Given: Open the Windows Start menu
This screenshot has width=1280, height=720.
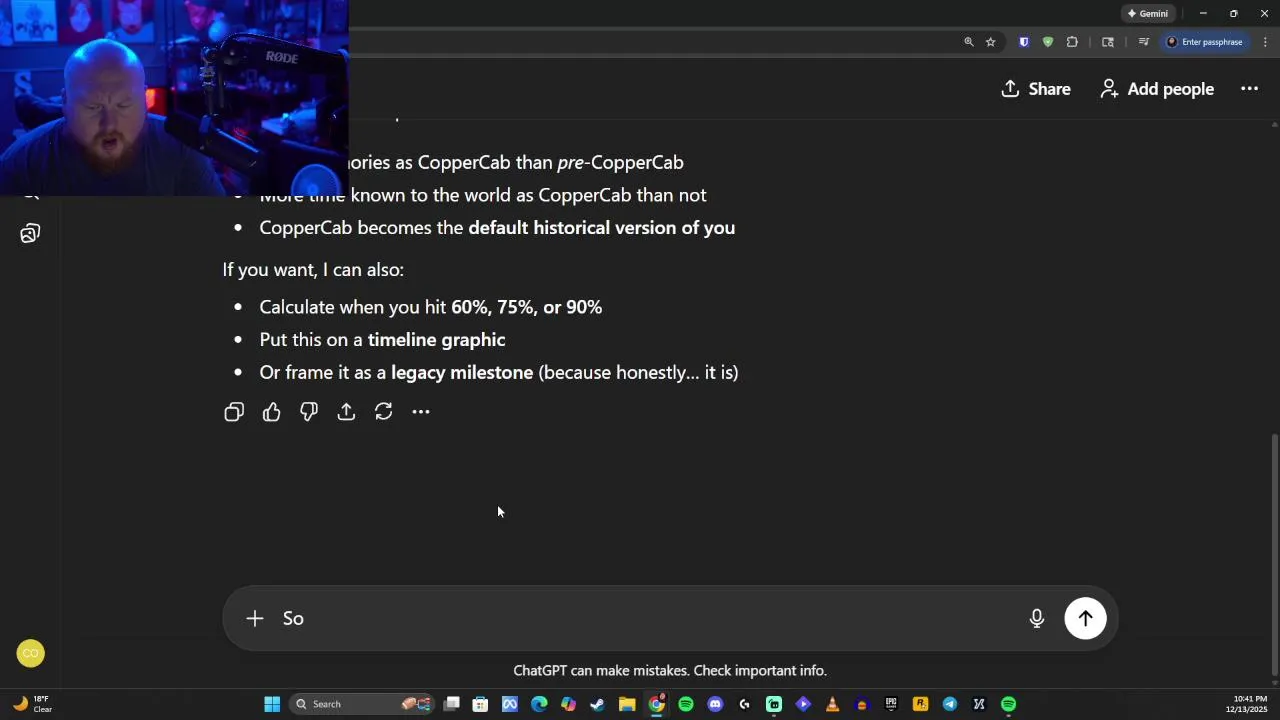Looking at the screenshot, I should pyautogui.click(x=272, y=704).
